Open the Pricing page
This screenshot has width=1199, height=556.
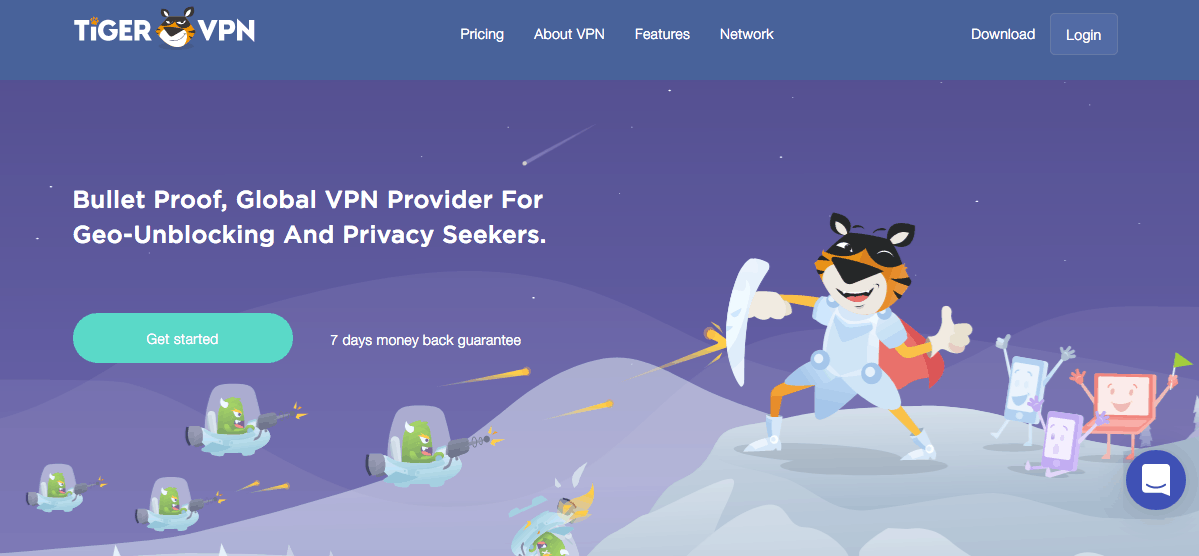point(482,34)
